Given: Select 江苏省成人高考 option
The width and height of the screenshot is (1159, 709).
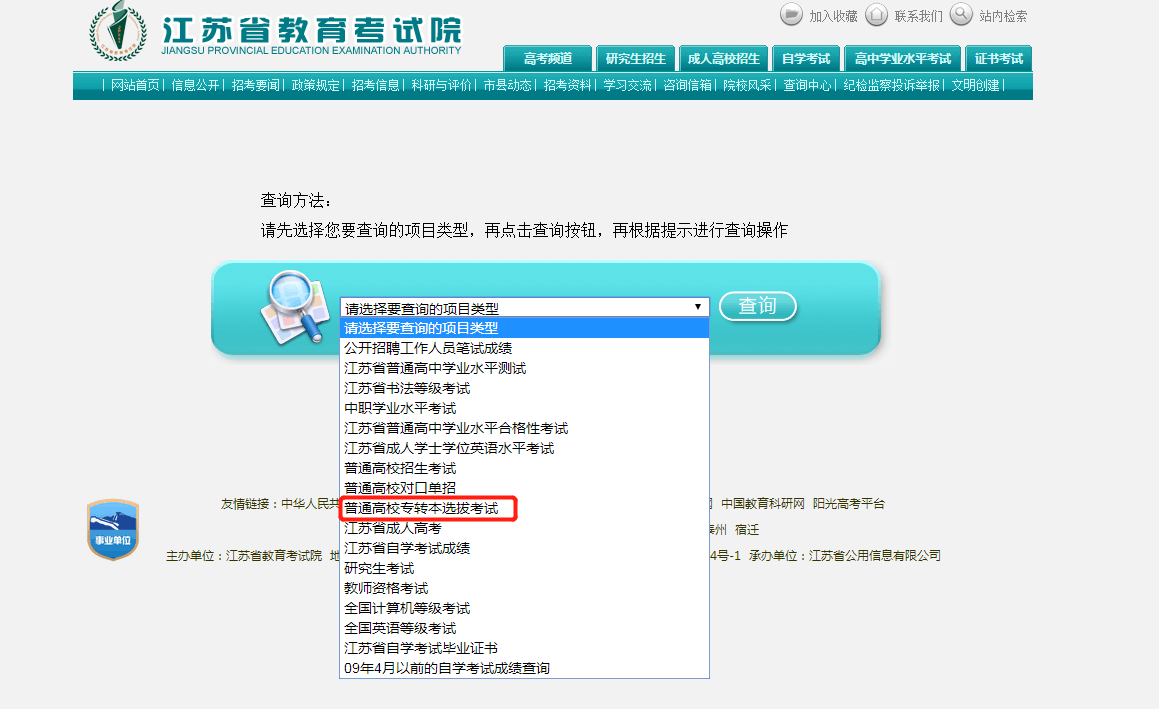Looking at the screenshot, I should click(x=524, y=528).
